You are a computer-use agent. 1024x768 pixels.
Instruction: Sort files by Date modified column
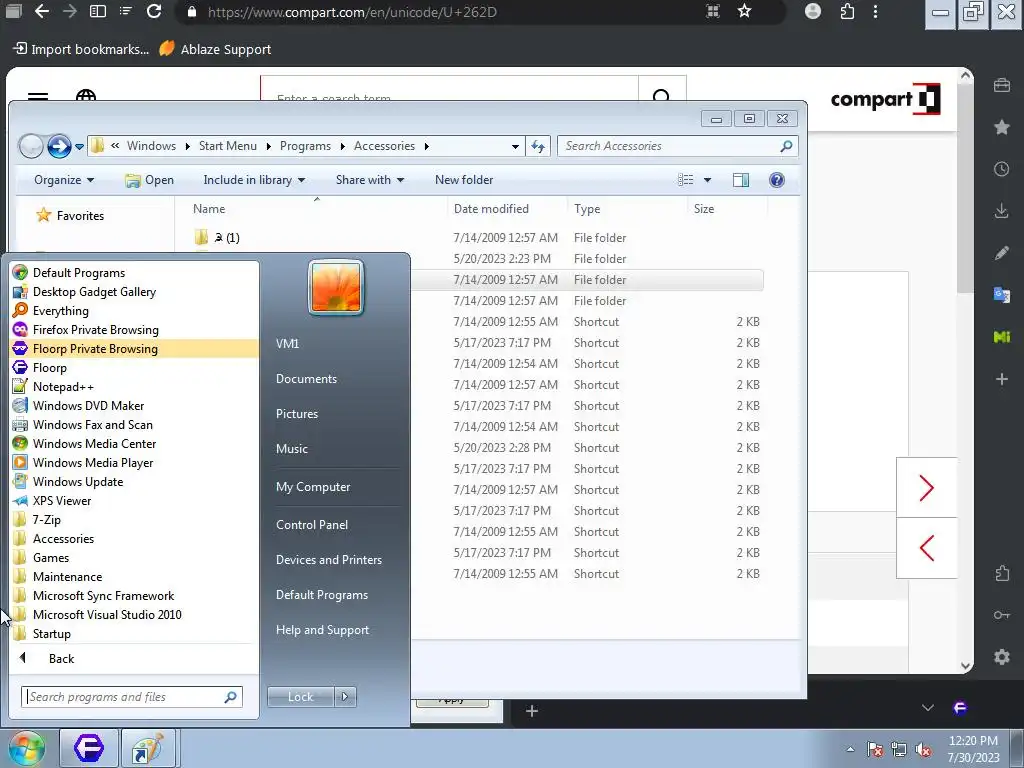click(491, 209)
